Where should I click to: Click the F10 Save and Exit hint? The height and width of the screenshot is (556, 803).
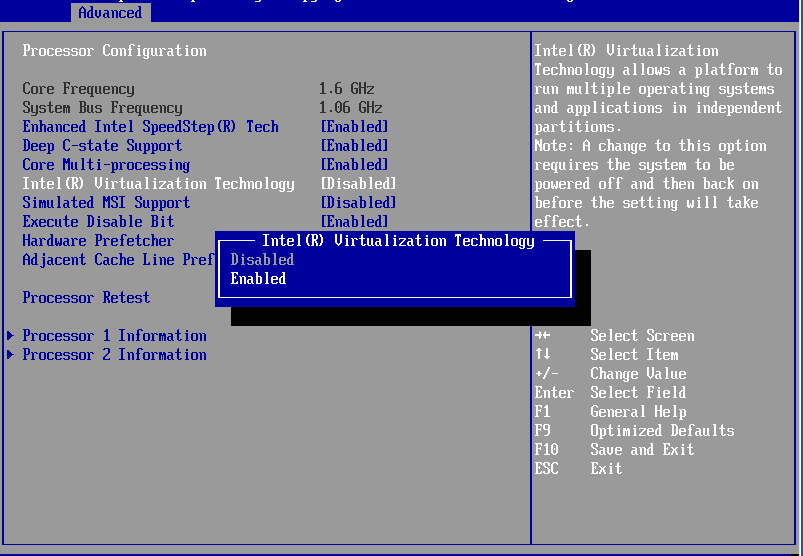(x=614, y=450)
